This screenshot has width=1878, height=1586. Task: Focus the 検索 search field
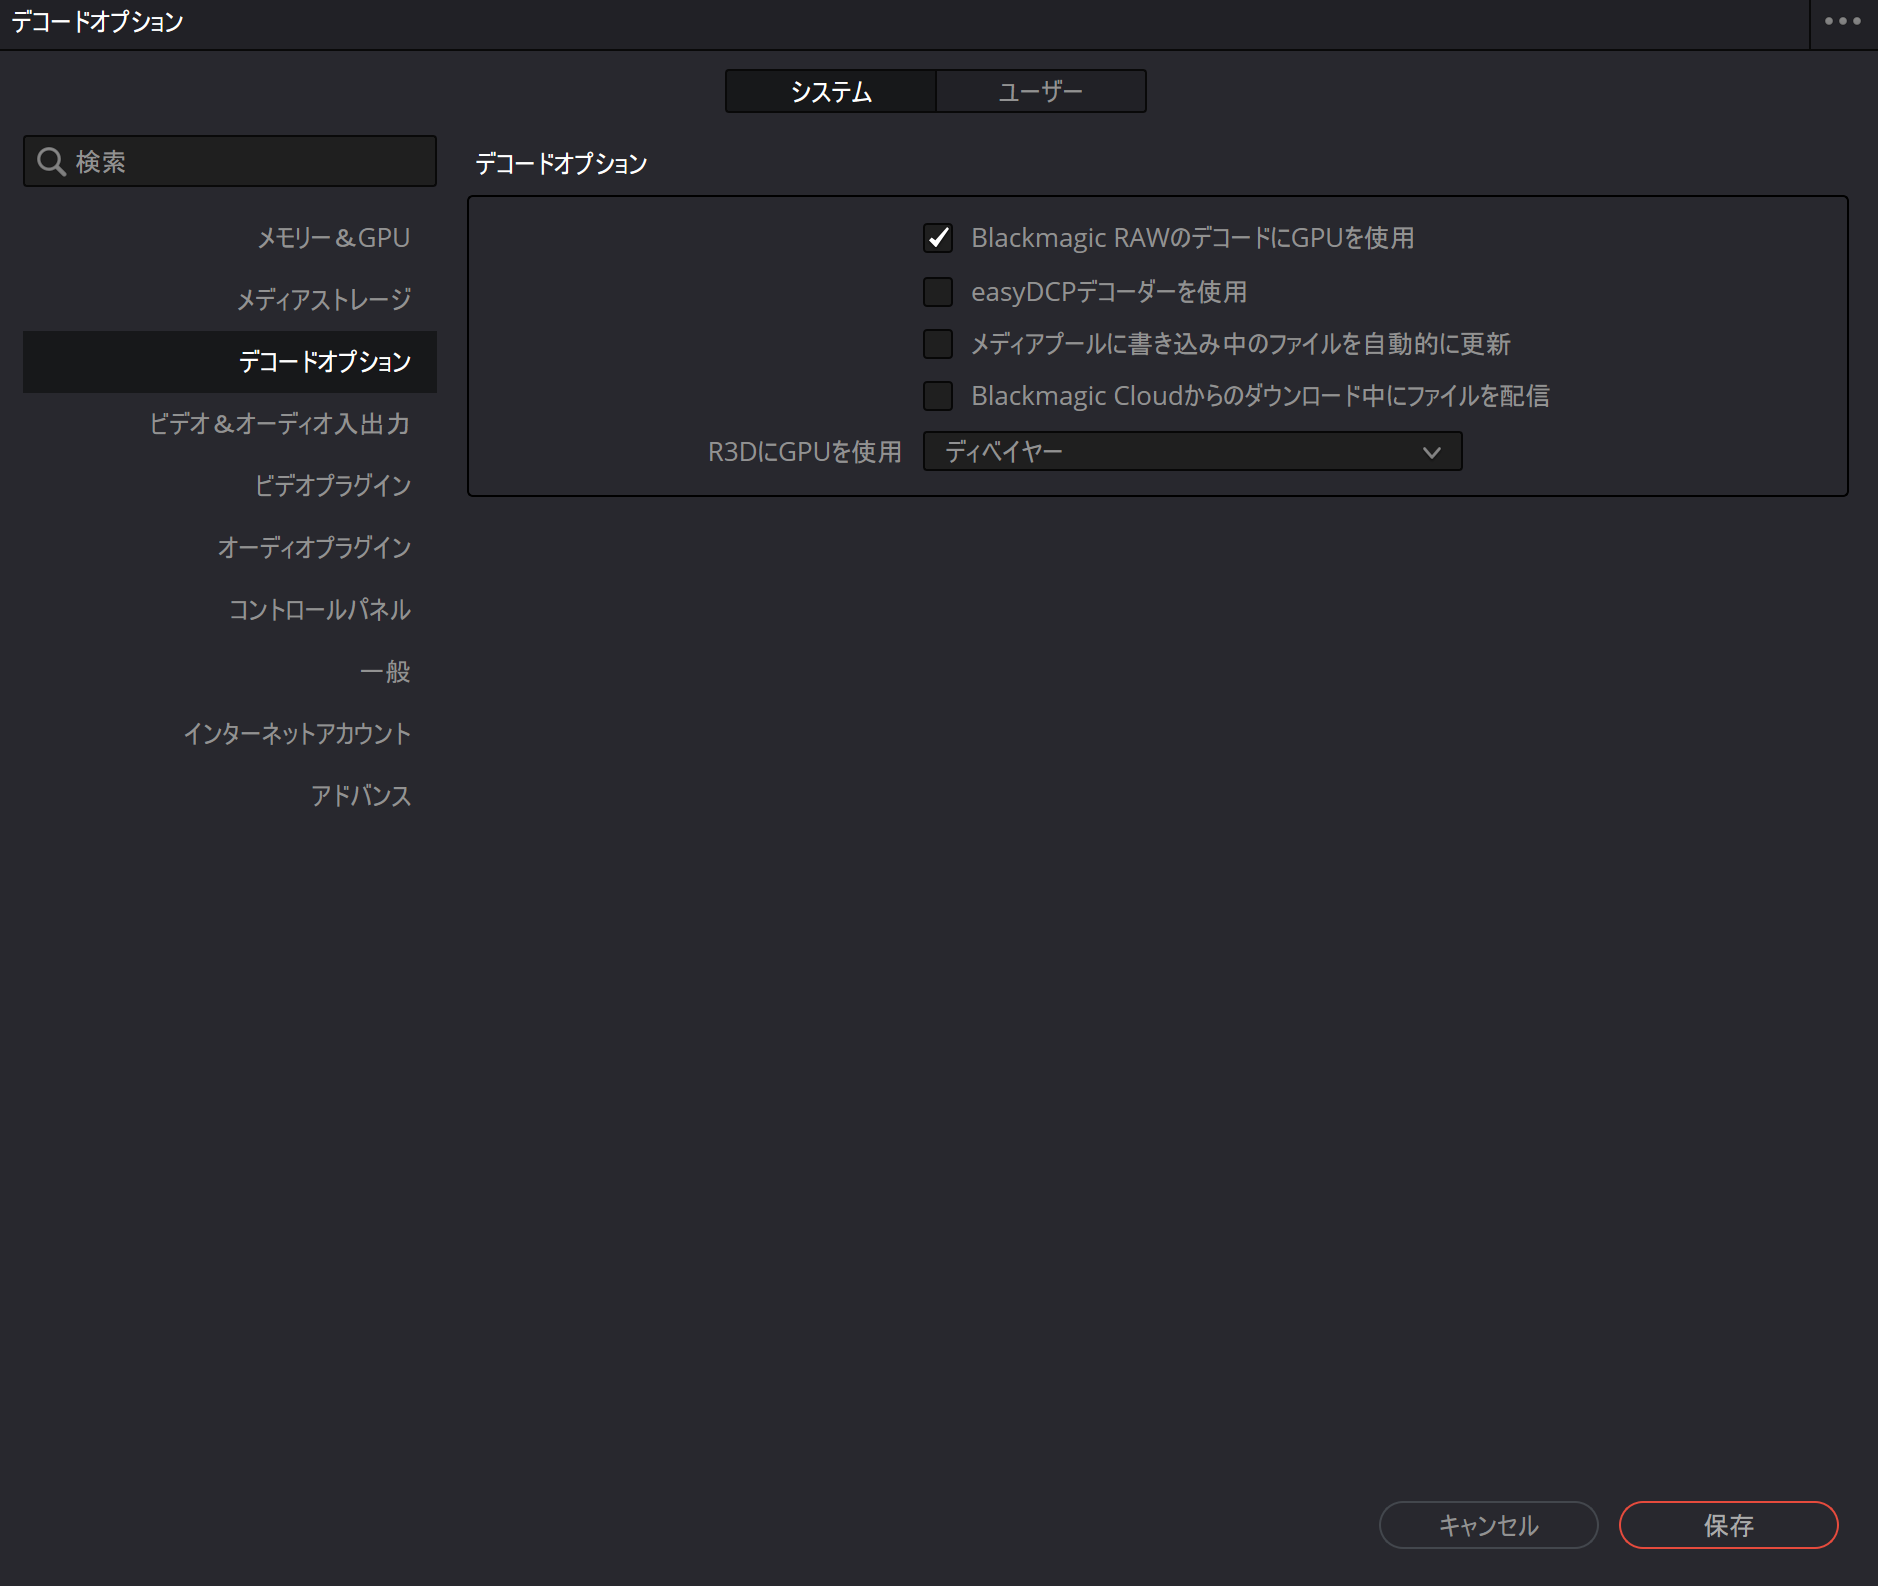pyautogui.click(x=230, y=161)
